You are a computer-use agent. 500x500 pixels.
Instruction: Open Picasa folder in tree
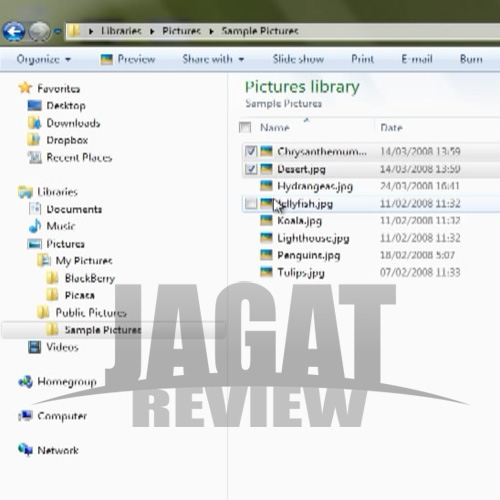(80, 295)
